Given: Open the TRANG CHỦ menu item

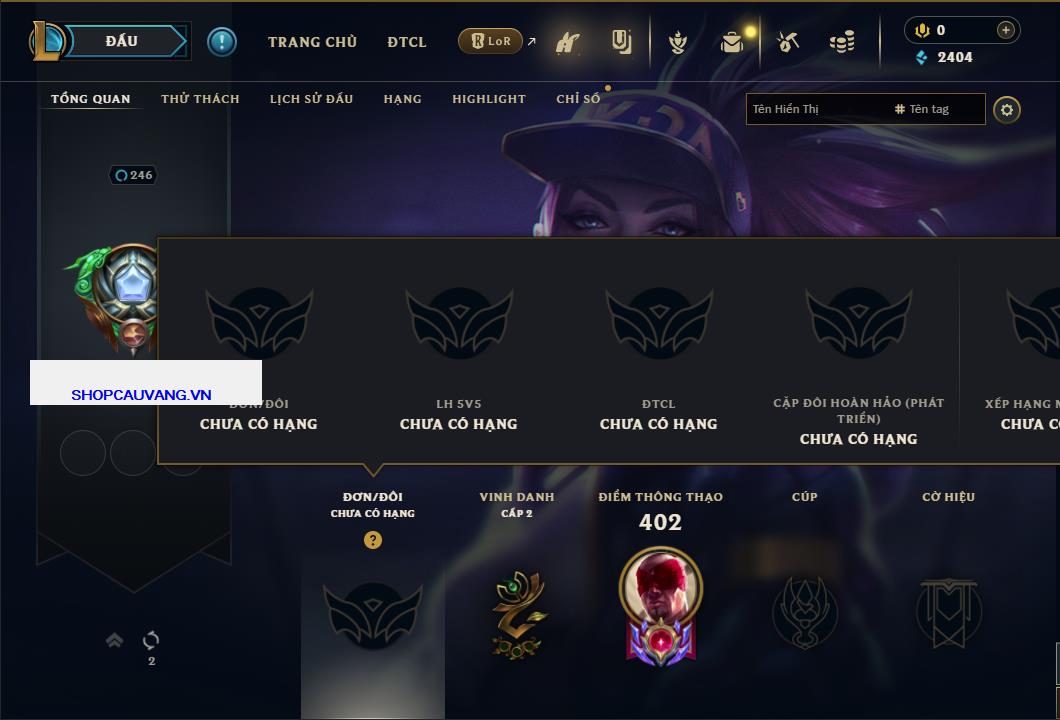Looking at the screenshot, I should [312, 42].
